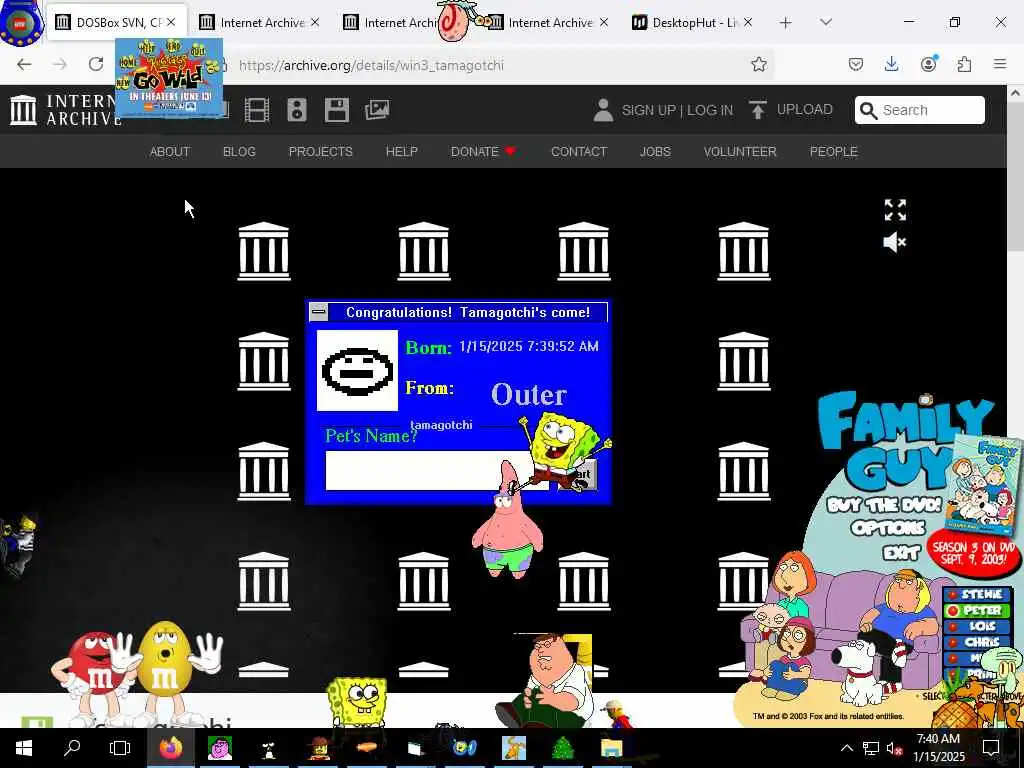Click the Lego cowboy taskbar icon
The width and height of the screenshot is (1024, 768).
pos(318,748)
